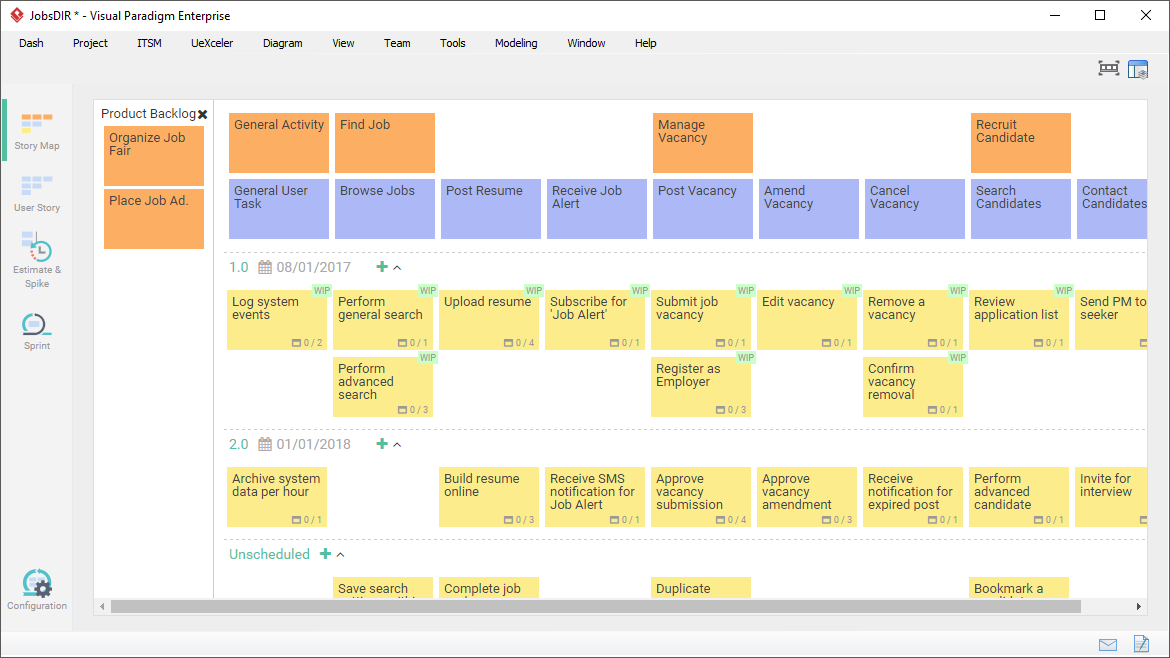Open the Help menu
This screenshot has height=658, width=1170.
[x=645, y=43]
